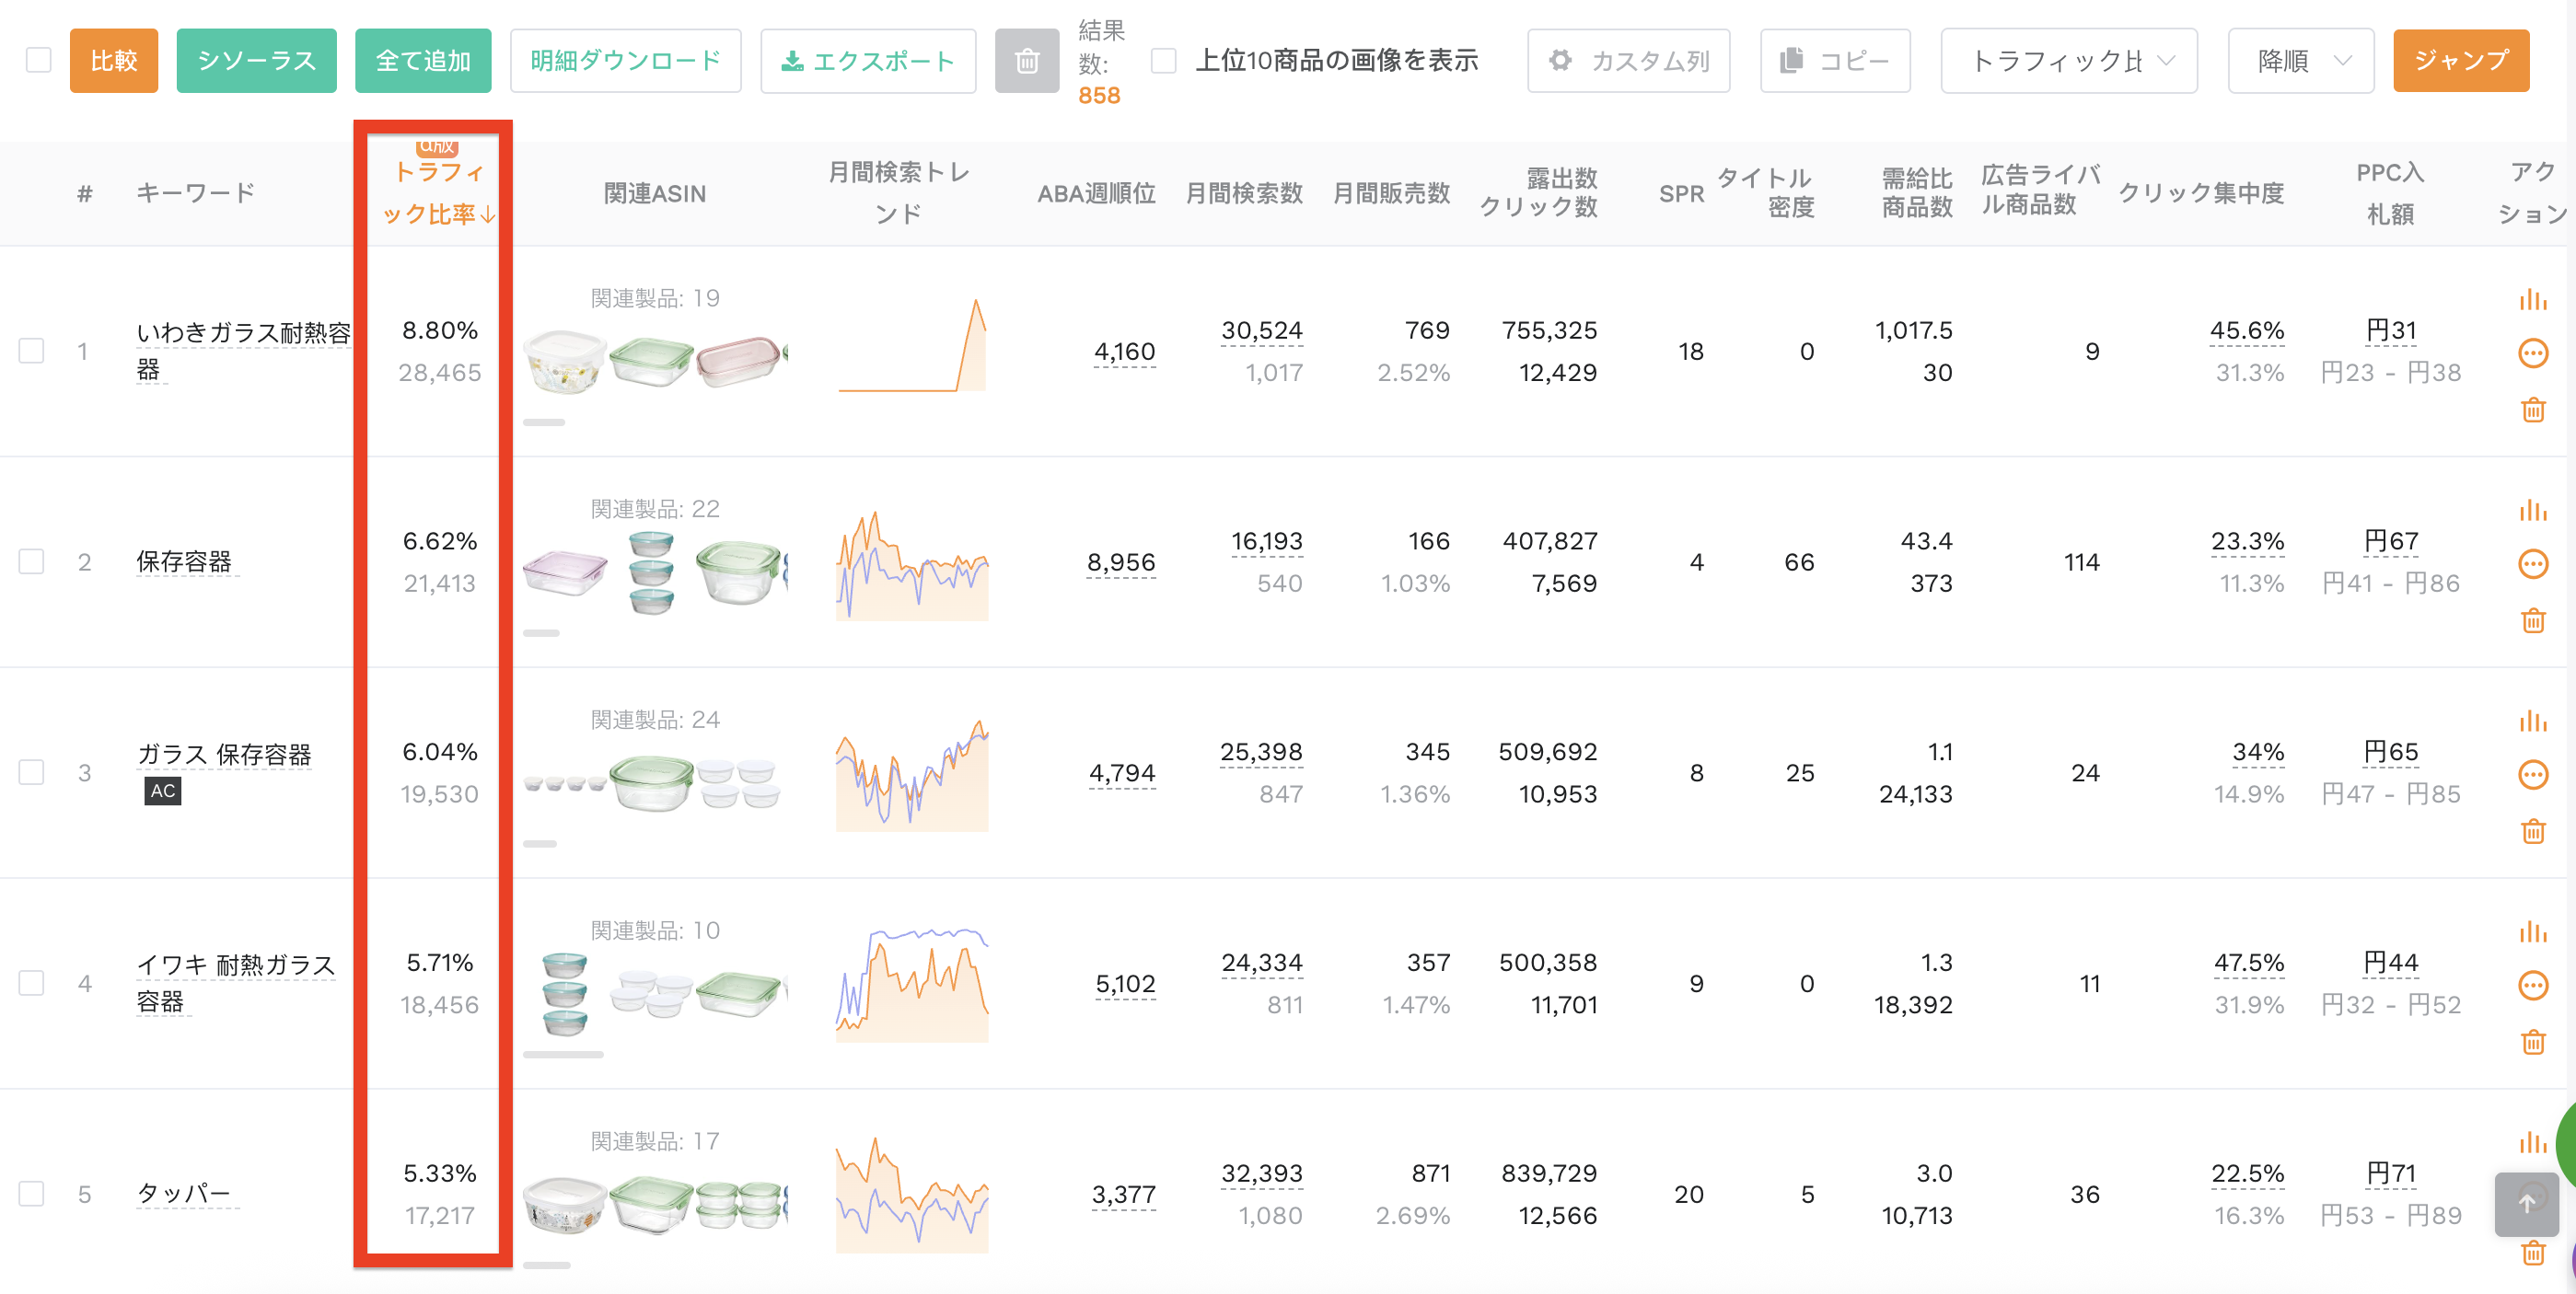Open the タッパー keyword link
2576x1294 pixels.
pyautogui.click(x=184, y=1193)
